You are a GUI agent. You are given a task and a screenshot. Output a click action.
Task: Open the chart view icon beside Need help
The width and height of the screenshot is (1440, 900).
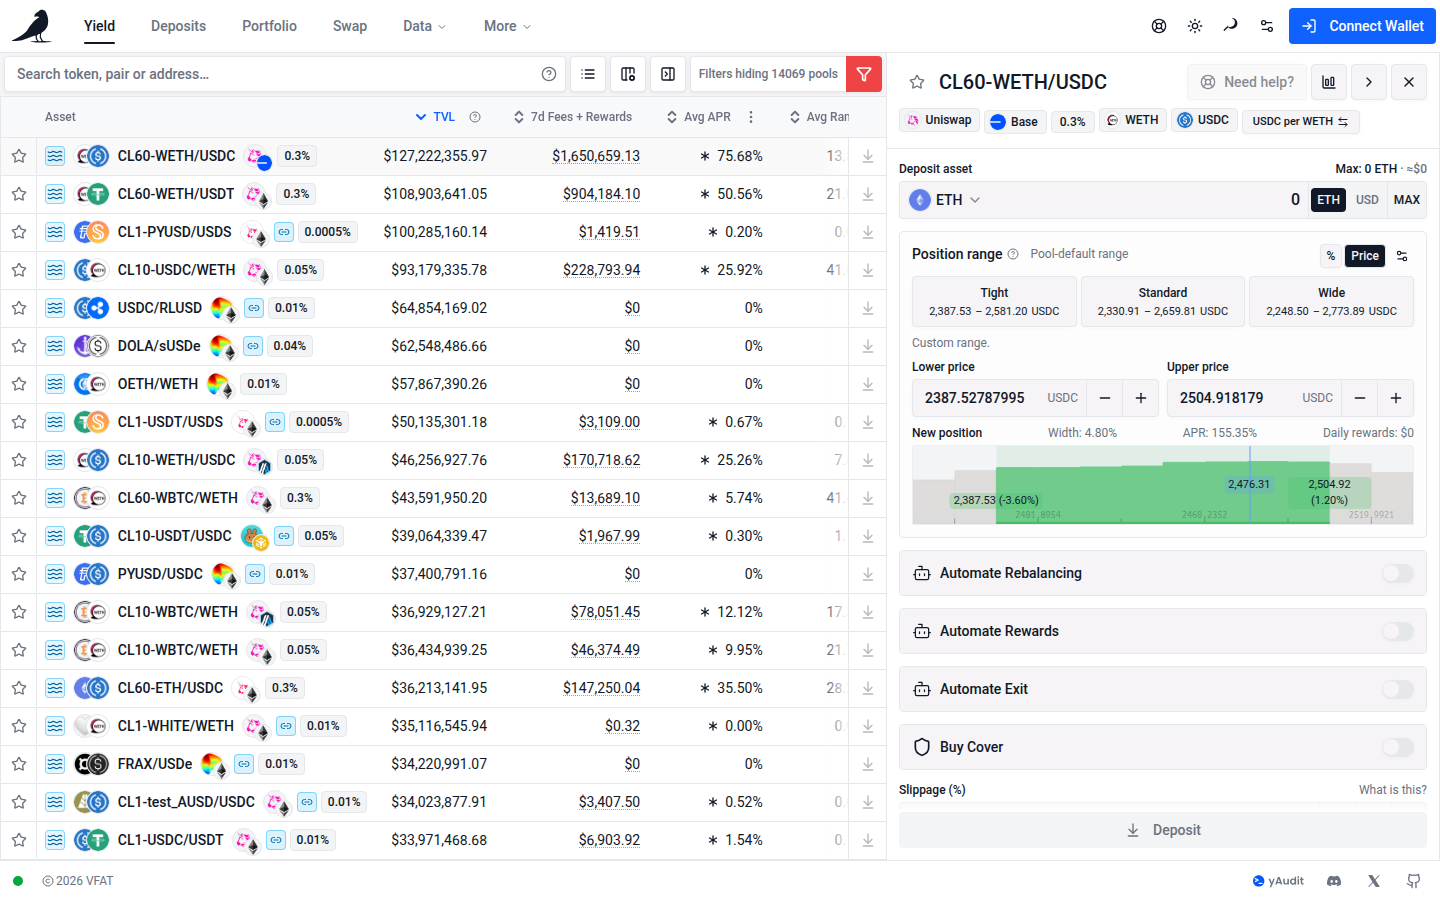[x=1328, y=82]
